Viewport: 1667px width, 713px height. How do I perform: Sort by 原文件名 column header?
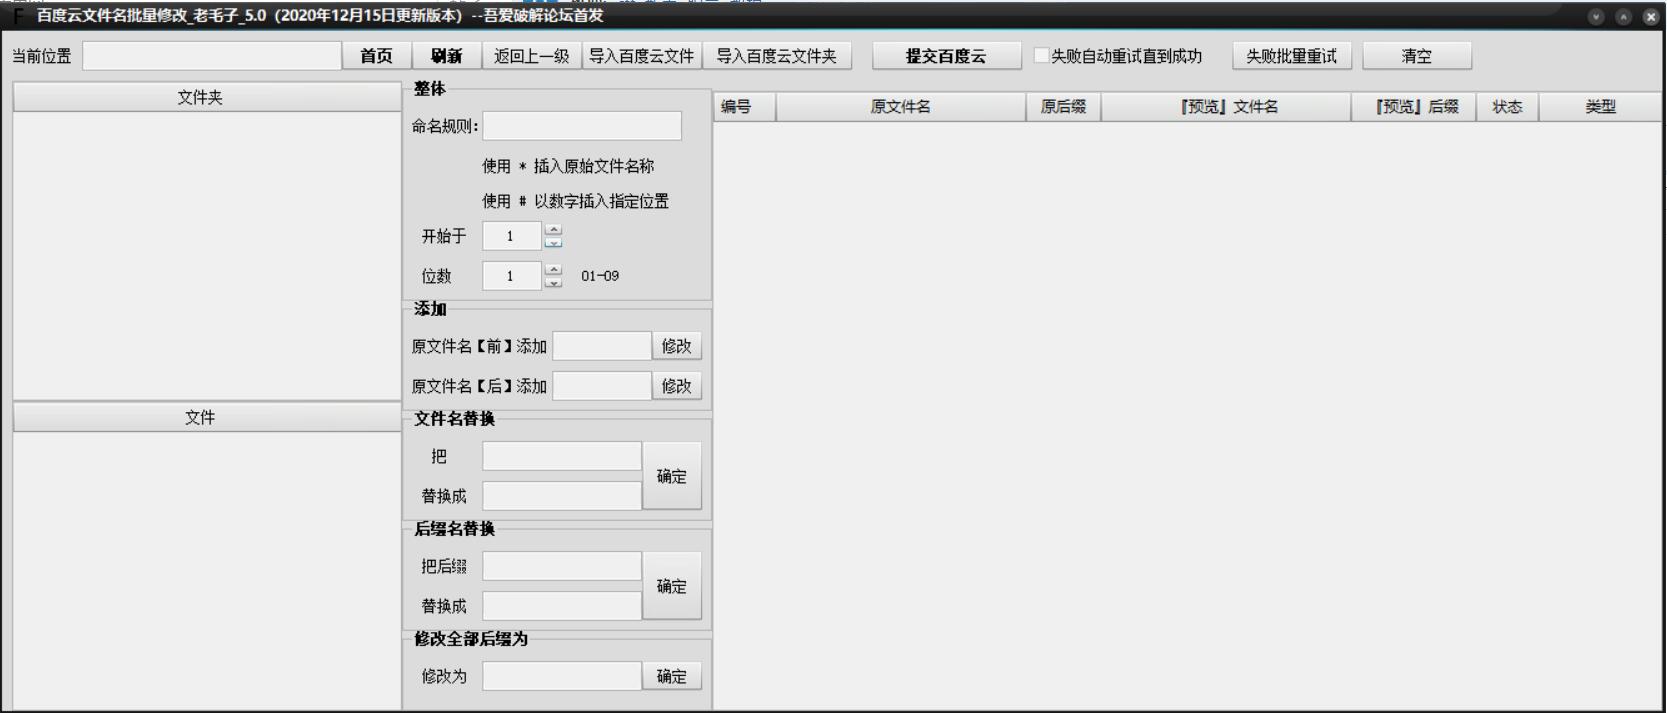(x=901, y=107)
